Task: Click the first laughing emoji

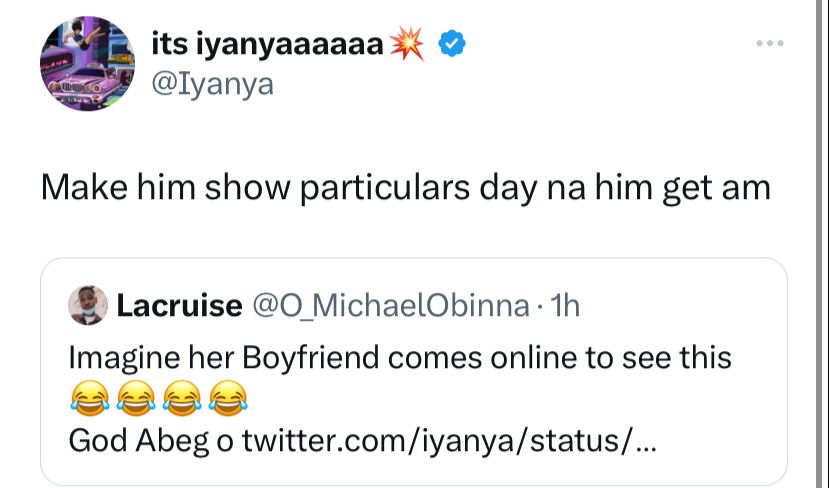Action: click(x=87, y=400)
